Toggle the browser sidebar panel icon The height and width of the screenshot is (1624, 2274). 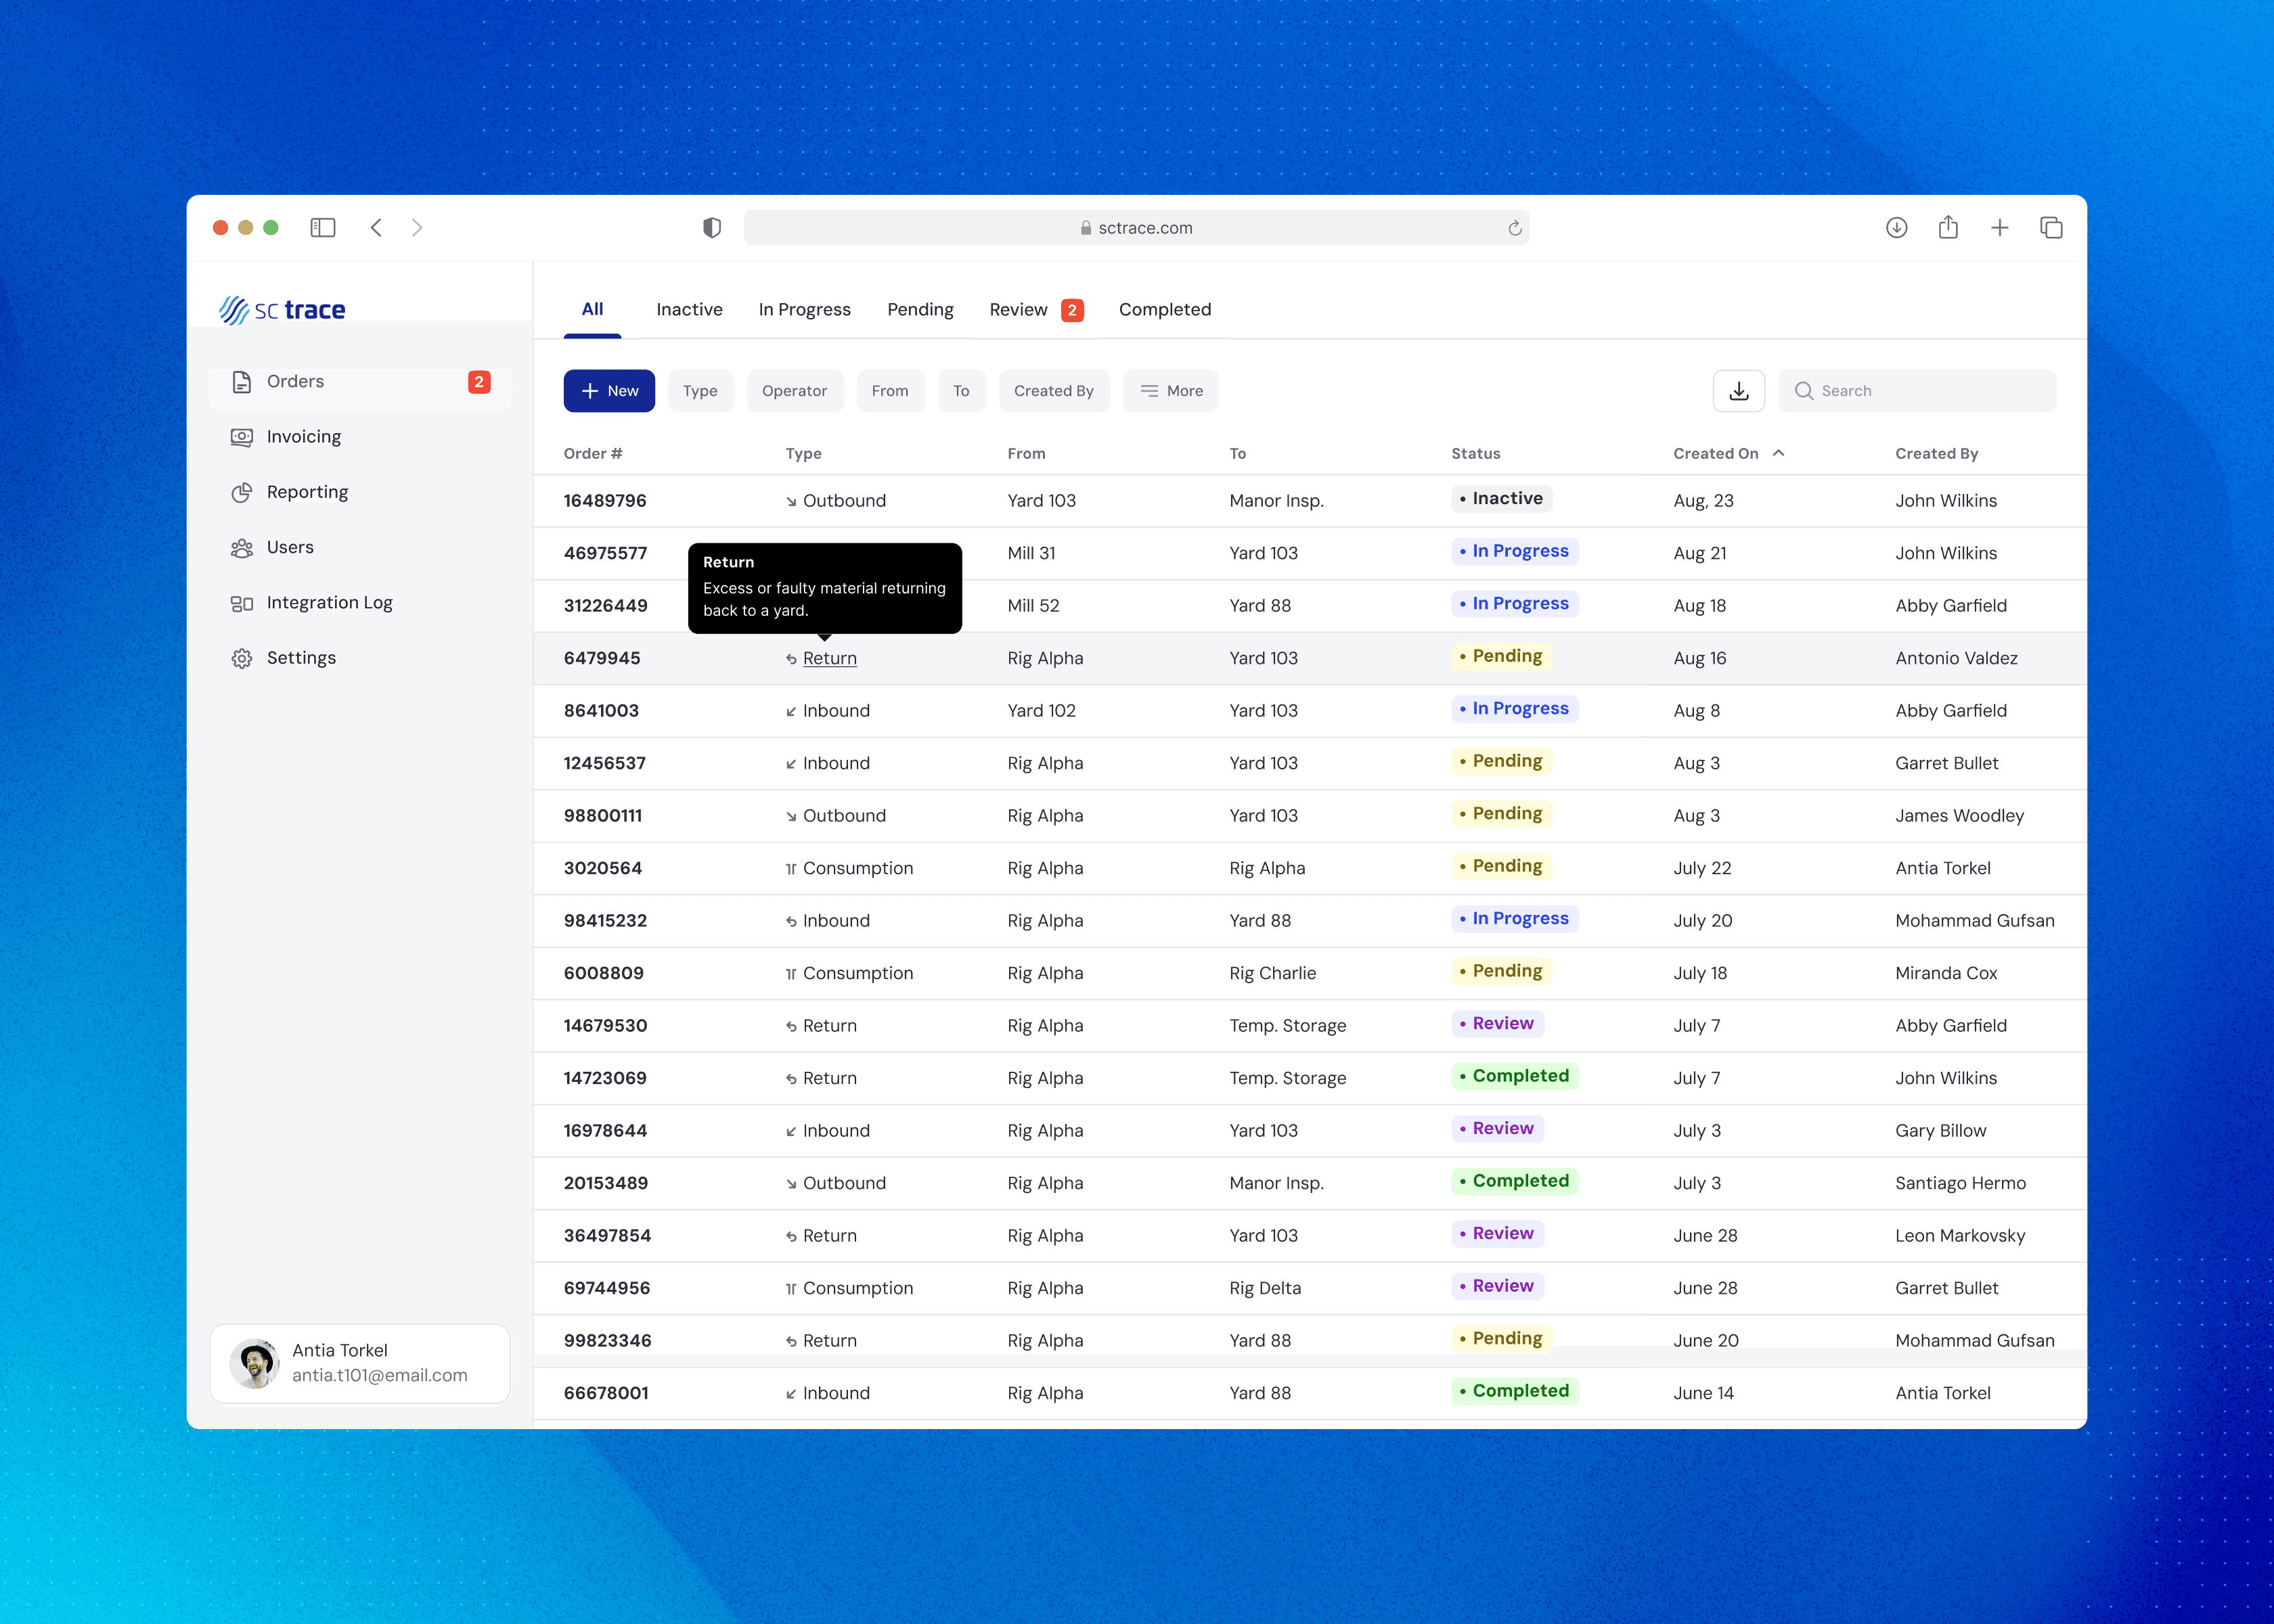point(323,228)
